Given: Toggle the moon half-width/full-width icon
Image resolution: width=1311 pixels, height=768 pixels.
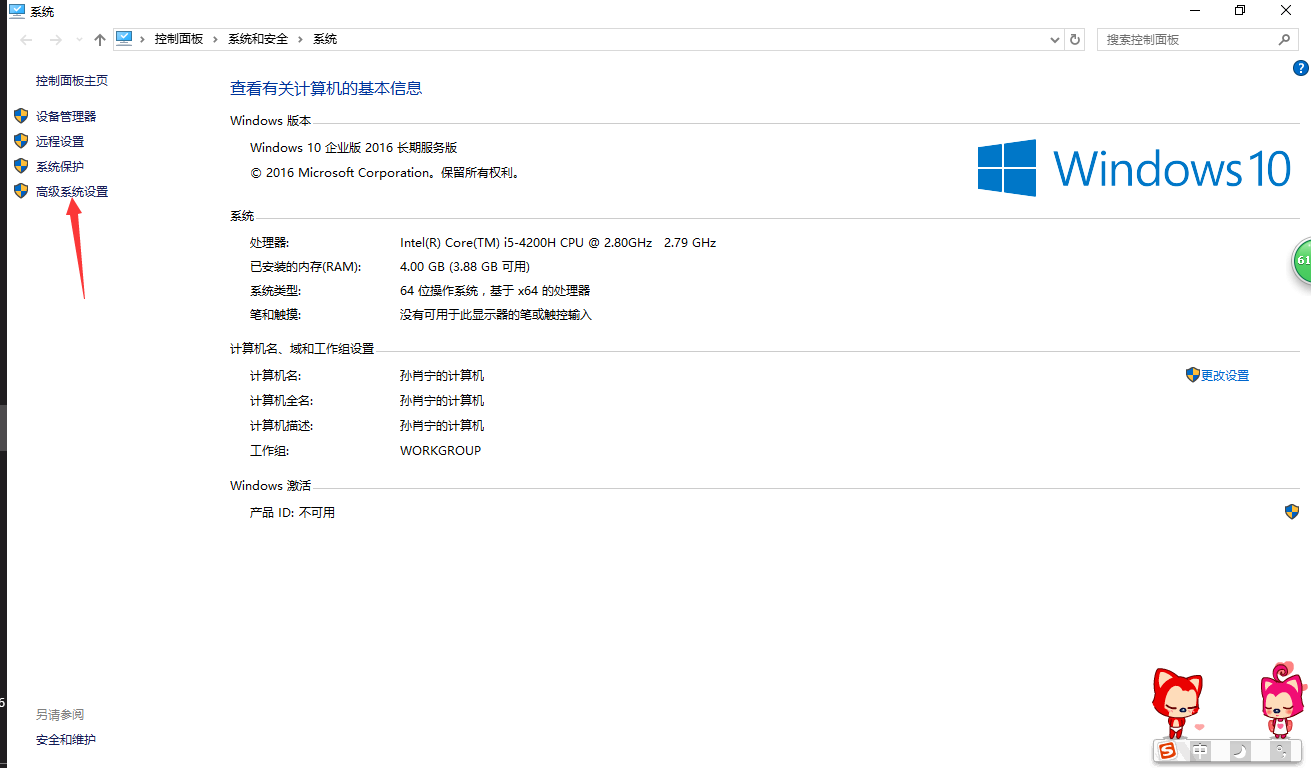Looking at the screenshot, I should coord(1239,750).
